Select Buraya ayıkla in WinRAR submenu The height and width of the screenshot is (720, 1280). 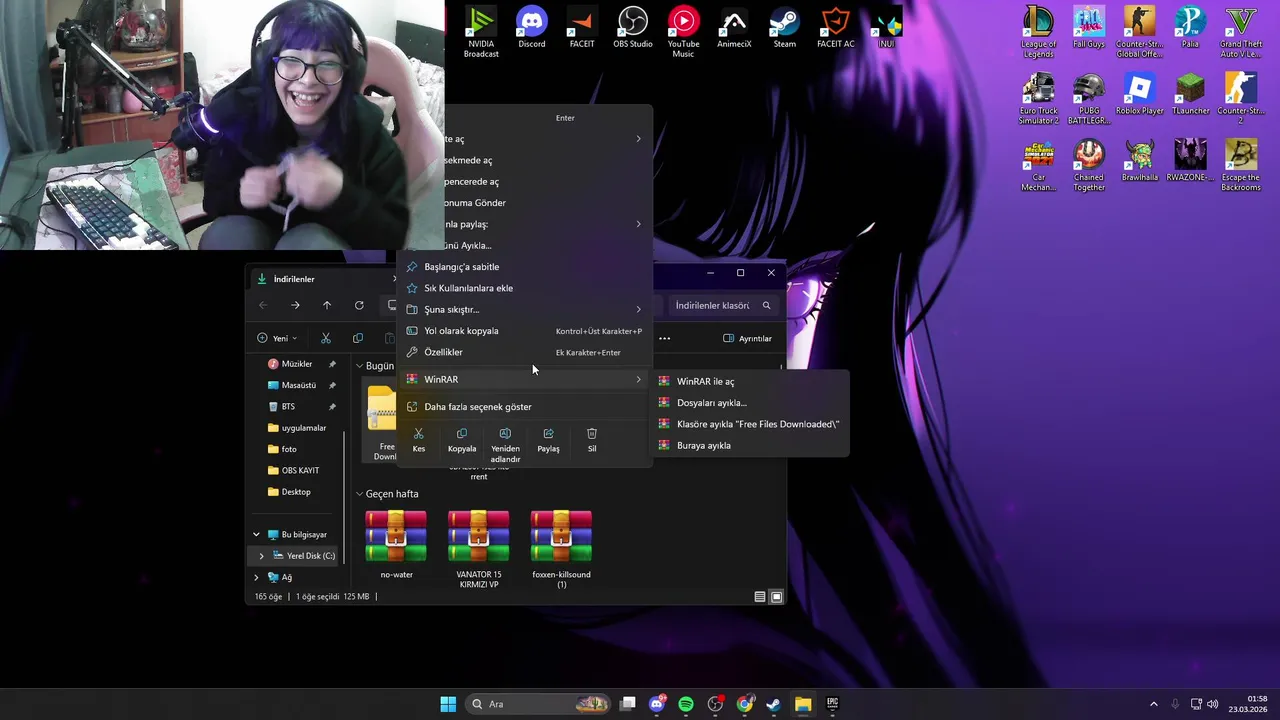(750, 445)
